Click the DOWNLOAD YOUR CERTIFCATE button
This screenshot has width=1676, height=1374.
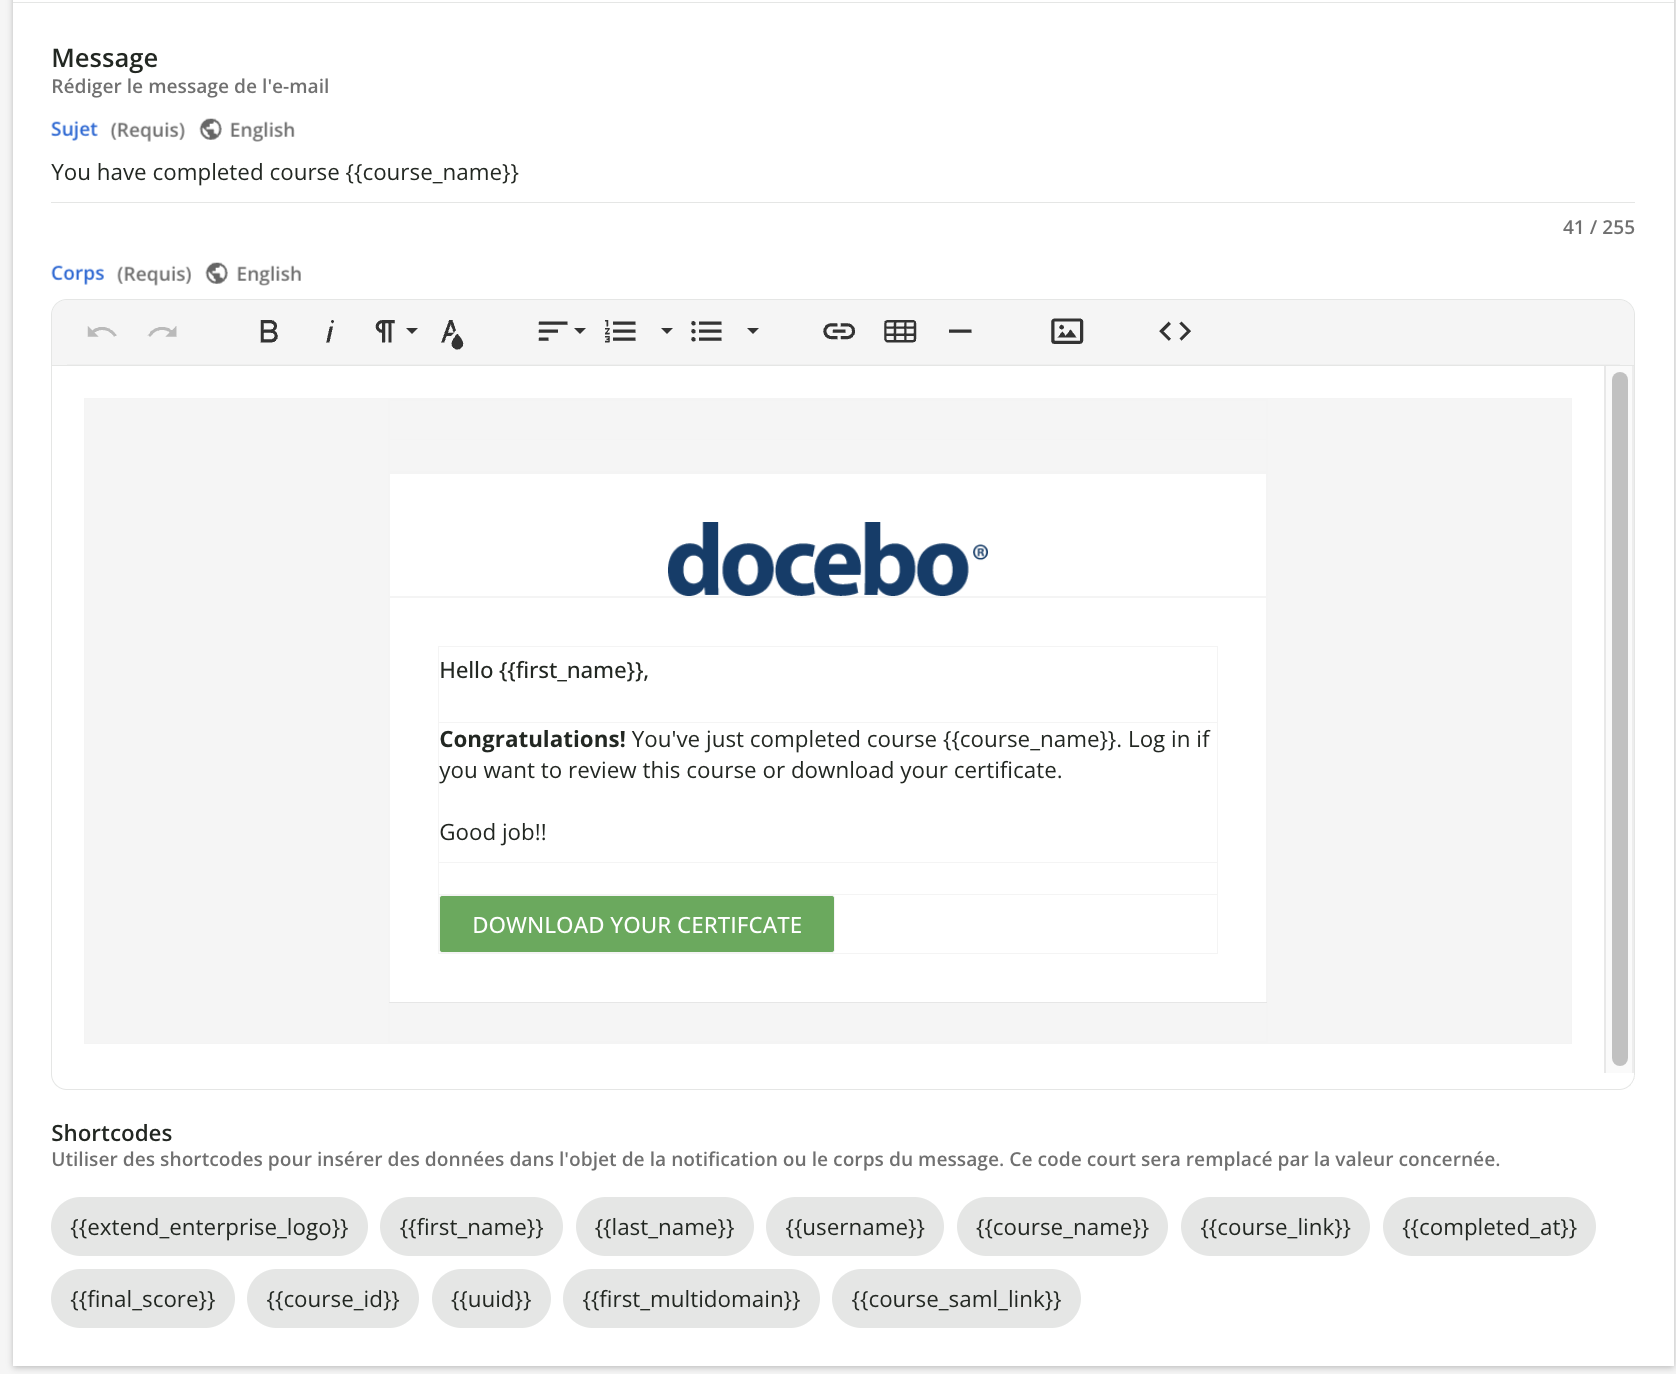(636, 924)
